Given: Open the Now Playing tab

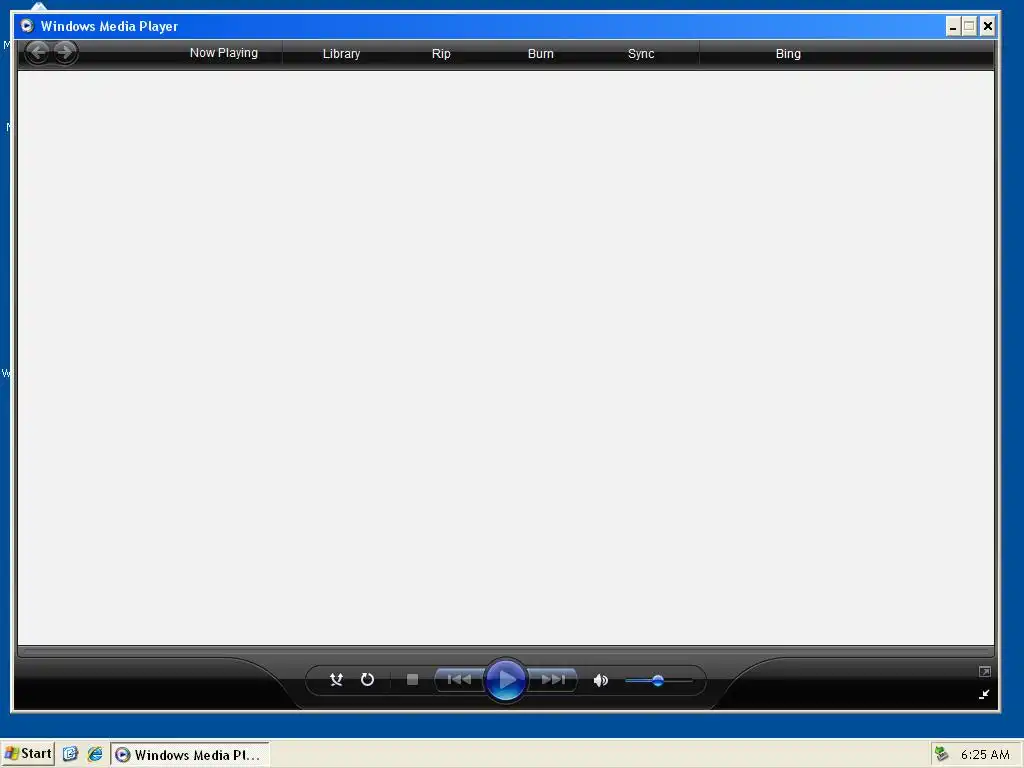Looking at the screenshot, I should (x=224, y=53).
